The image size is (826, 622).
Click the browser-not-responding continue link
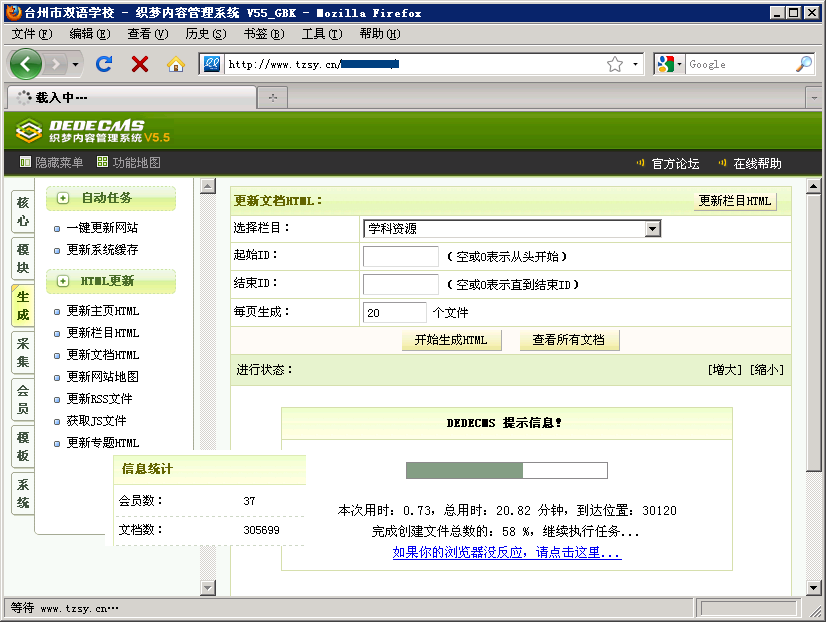(506, 552)
